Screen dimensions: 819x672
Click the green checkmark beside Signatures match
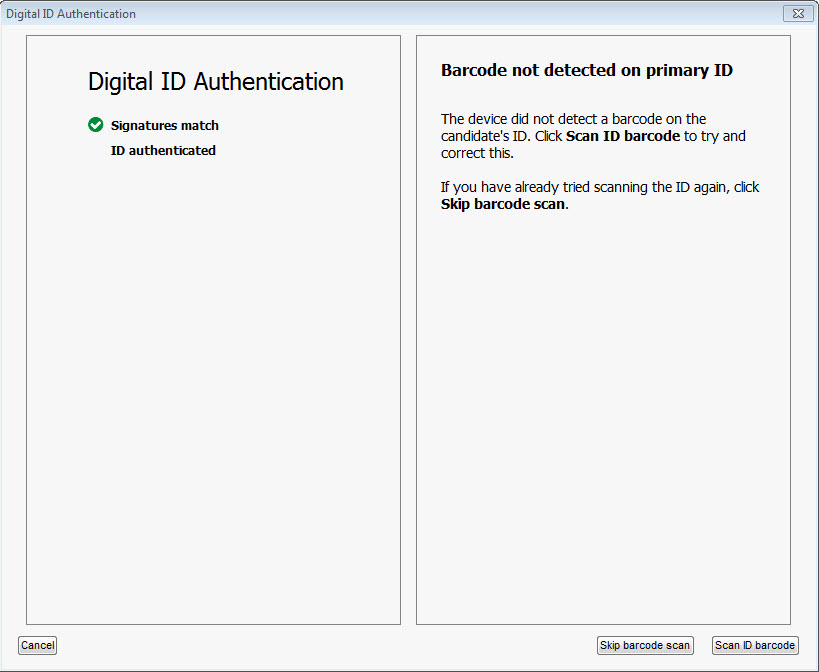pos(96,125)
